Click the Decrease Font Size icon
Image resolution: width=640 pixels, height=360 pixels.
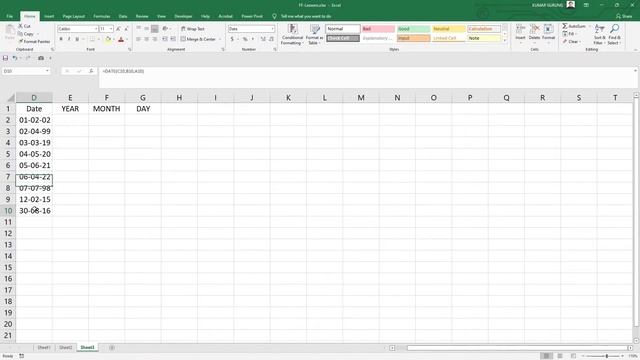pos(126,29)
